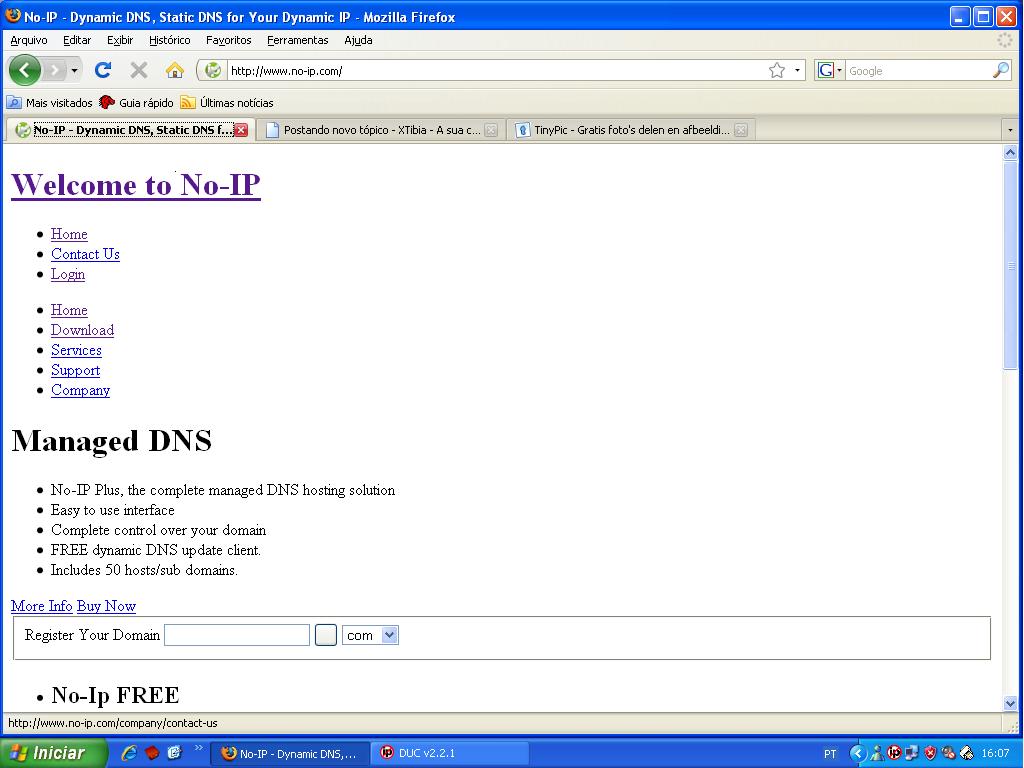
Task: Switch to the No-IP Firefox taskbar button
Action: [x=290, y=753]
